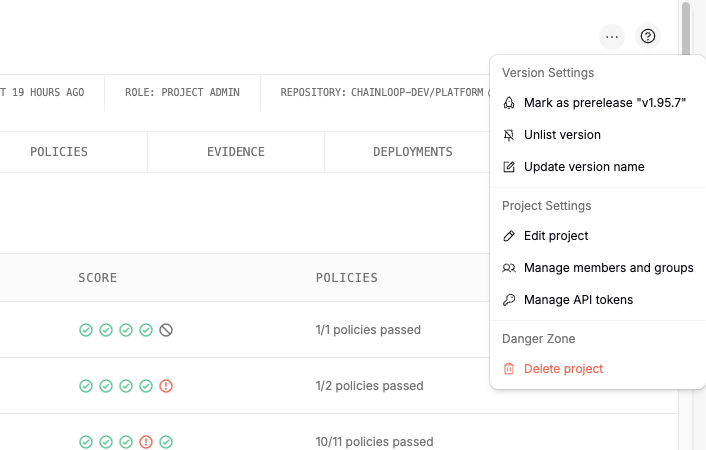This screenshot has width=706, height=450.
Task: Click the "10/11 policies passed" text
Action: [x=375, y=441]
